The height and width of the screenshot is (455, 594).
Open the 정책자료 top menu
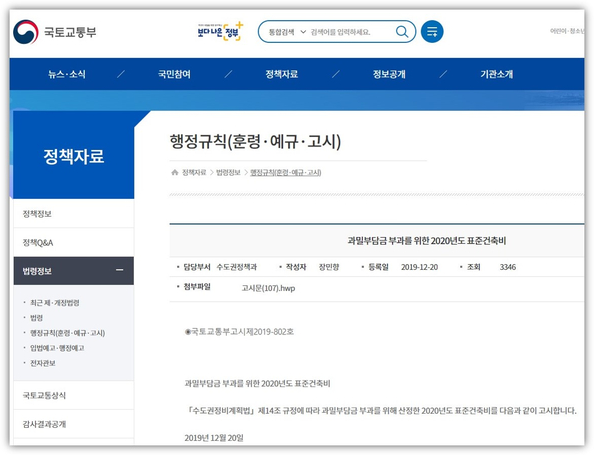[x=281, y=74]
